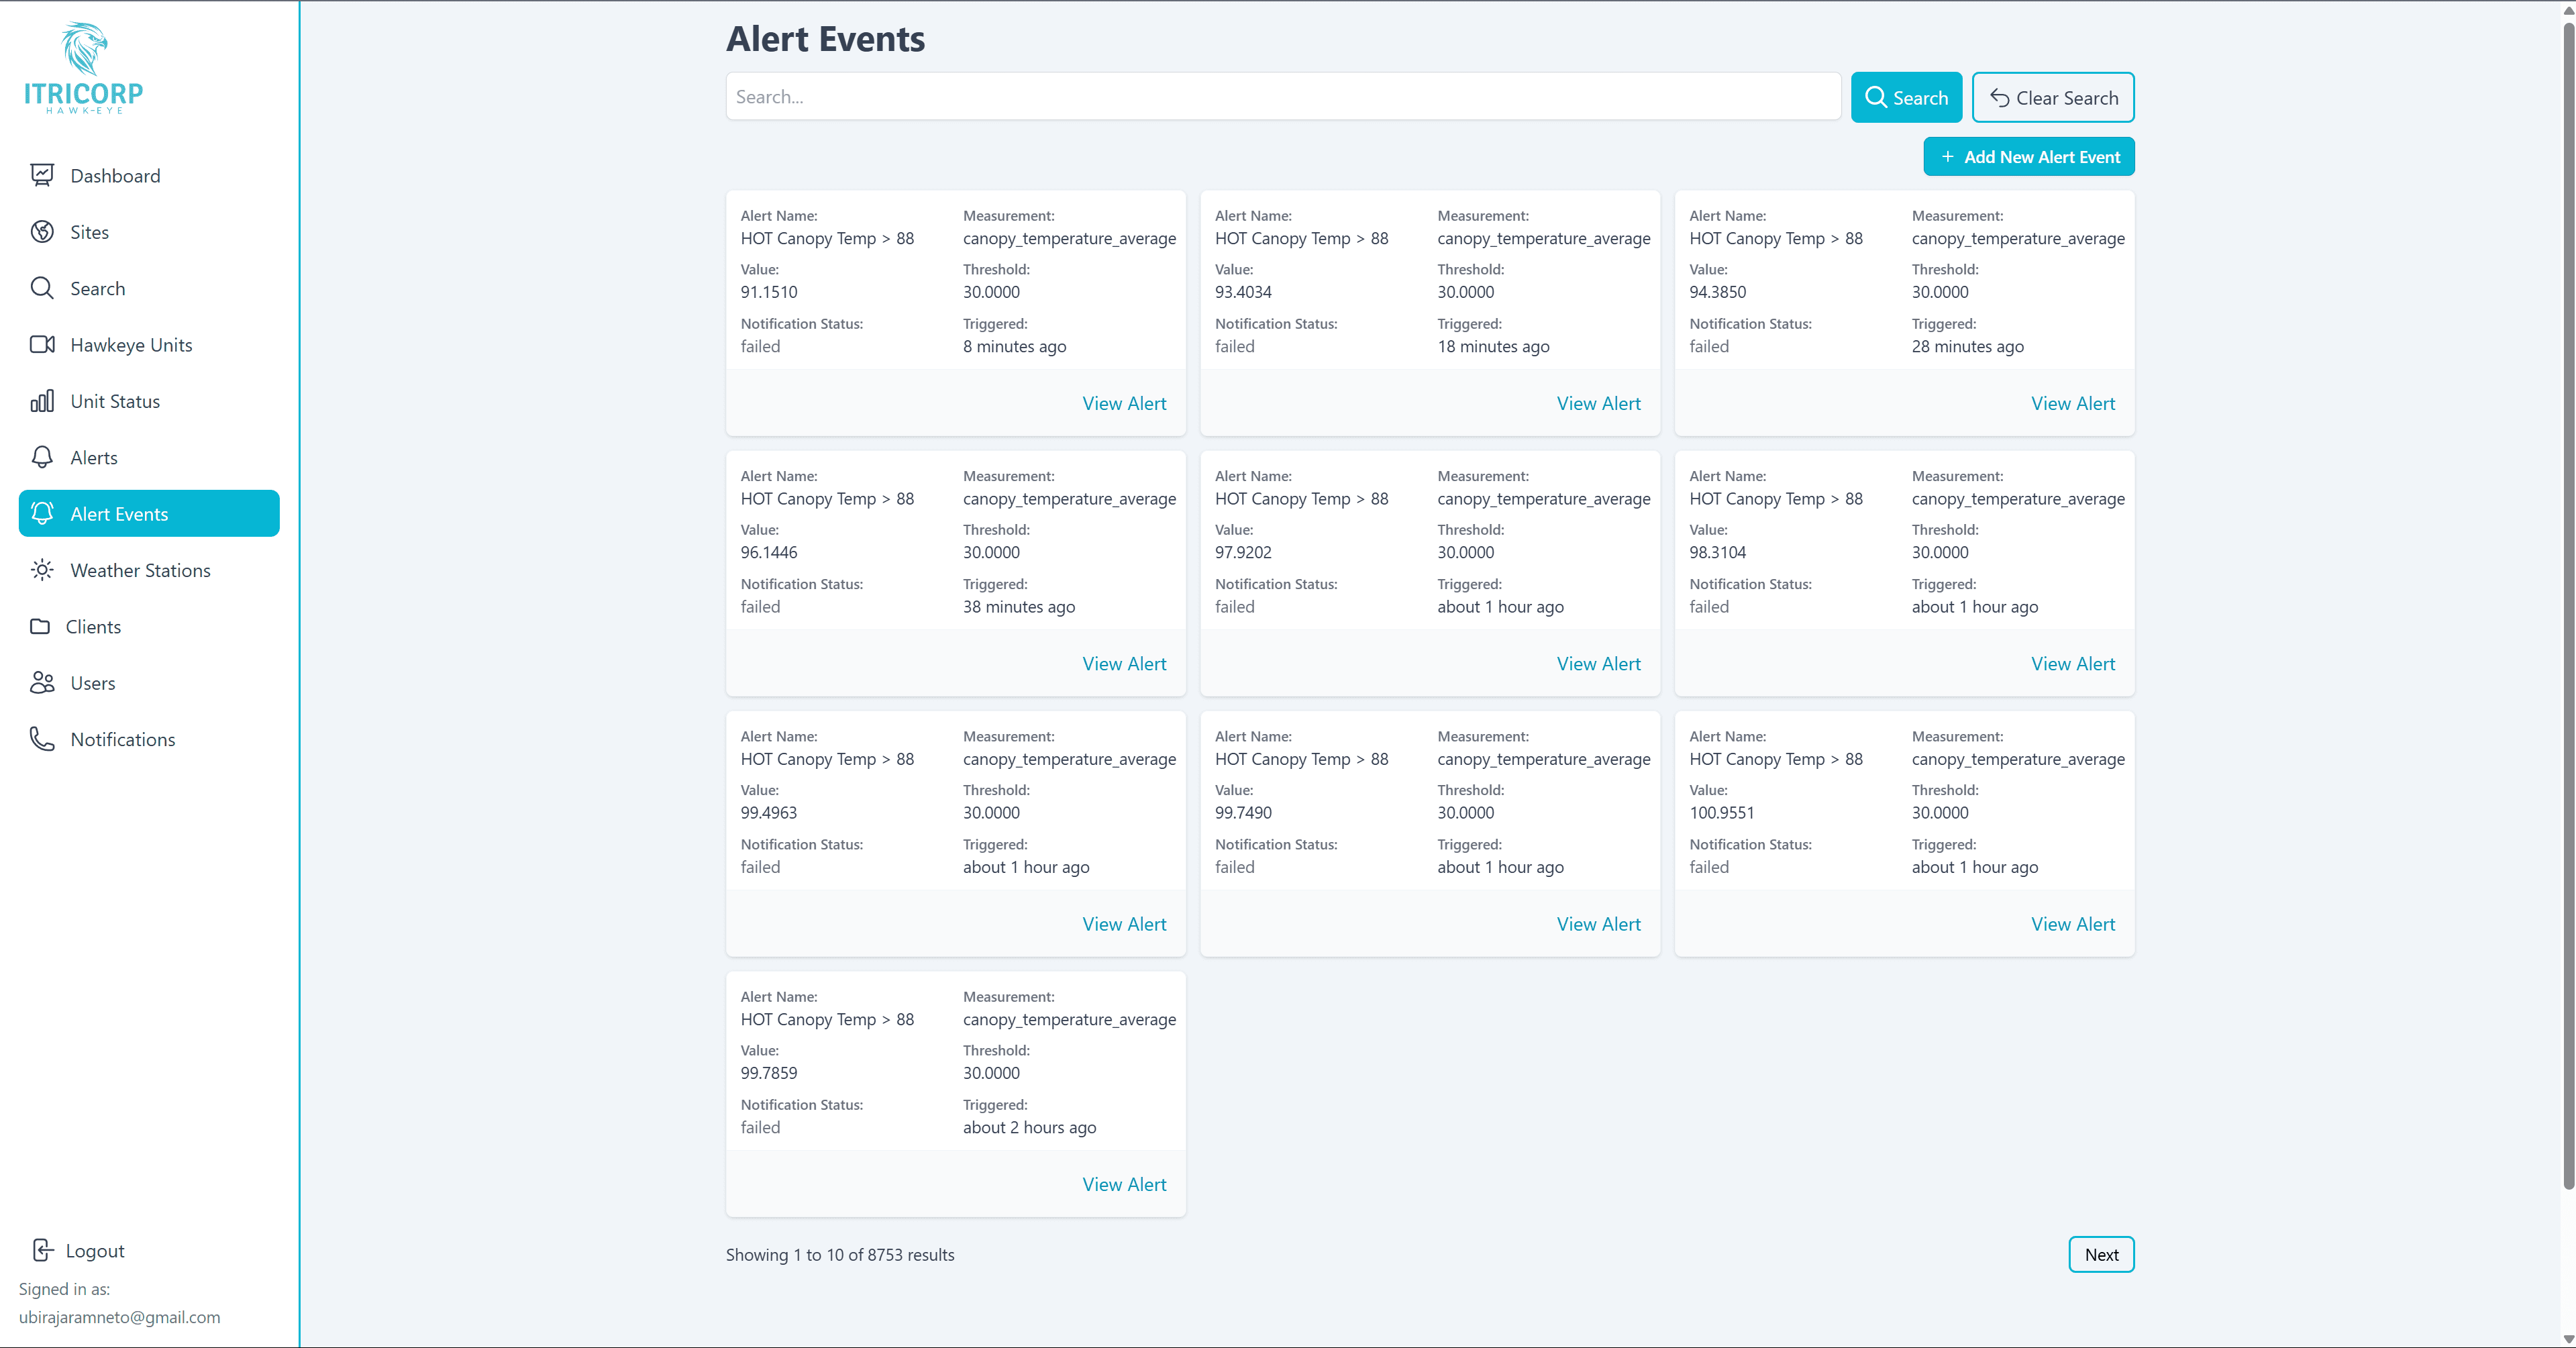
Task: Click the Unit Status bar chart icon
Action: click(x=42, y=401)
